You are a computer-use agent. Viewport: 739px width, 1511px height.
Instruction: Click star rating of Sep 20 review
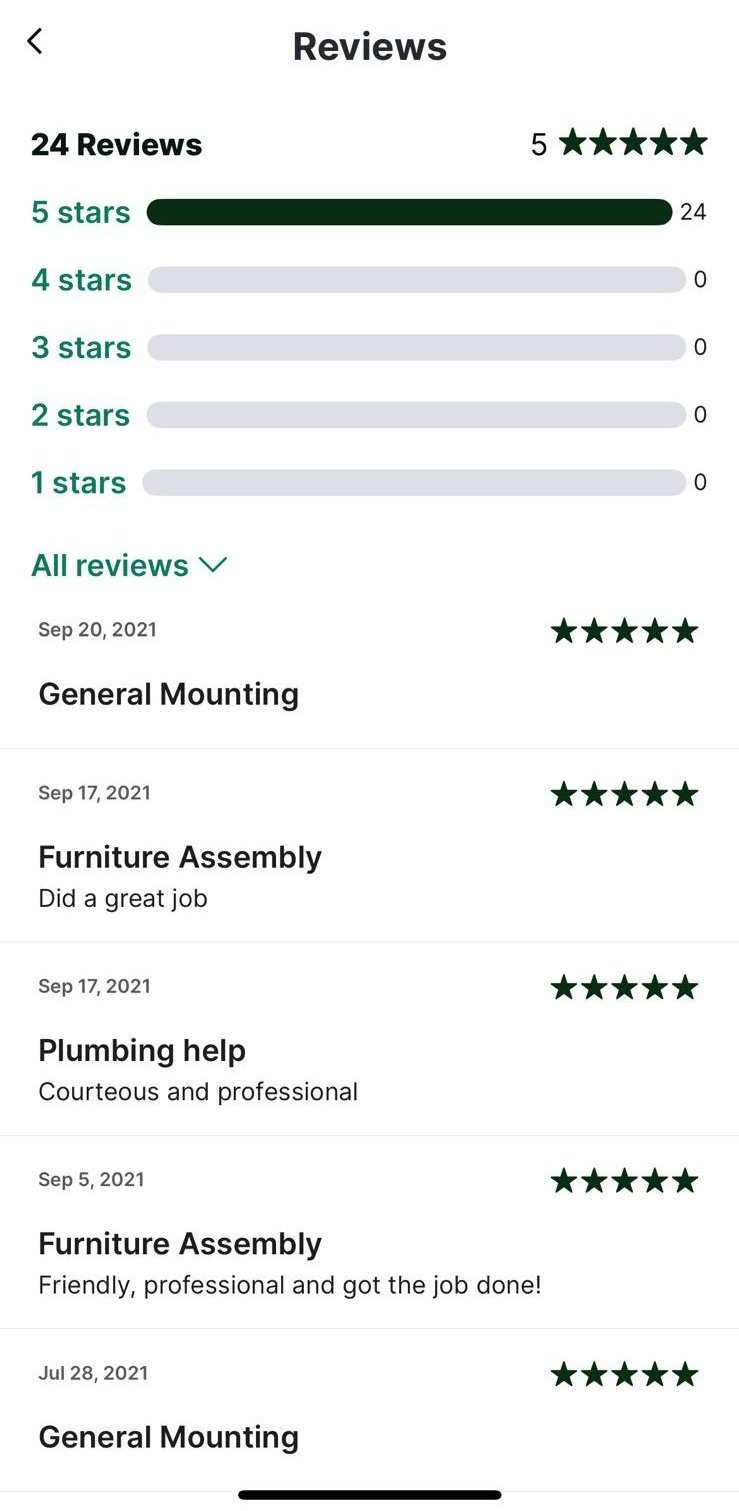point(624,631)
